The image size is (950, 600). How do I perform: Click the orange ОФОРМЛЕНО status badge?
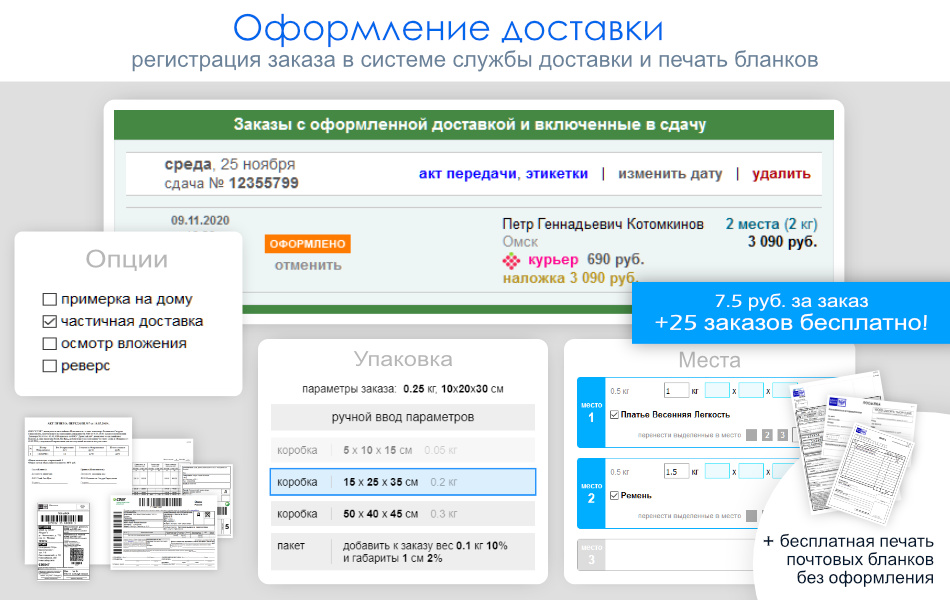tap(308, 244)
